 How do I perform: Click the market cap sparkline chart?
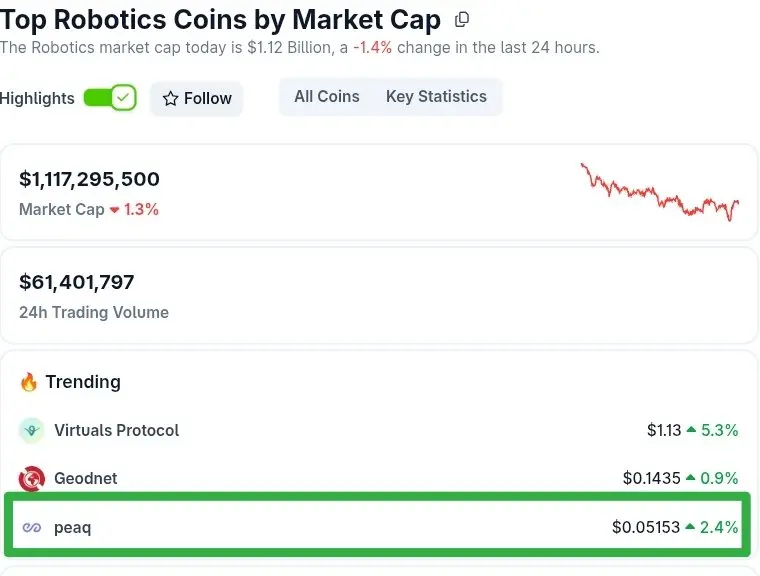tap(659, 192)
